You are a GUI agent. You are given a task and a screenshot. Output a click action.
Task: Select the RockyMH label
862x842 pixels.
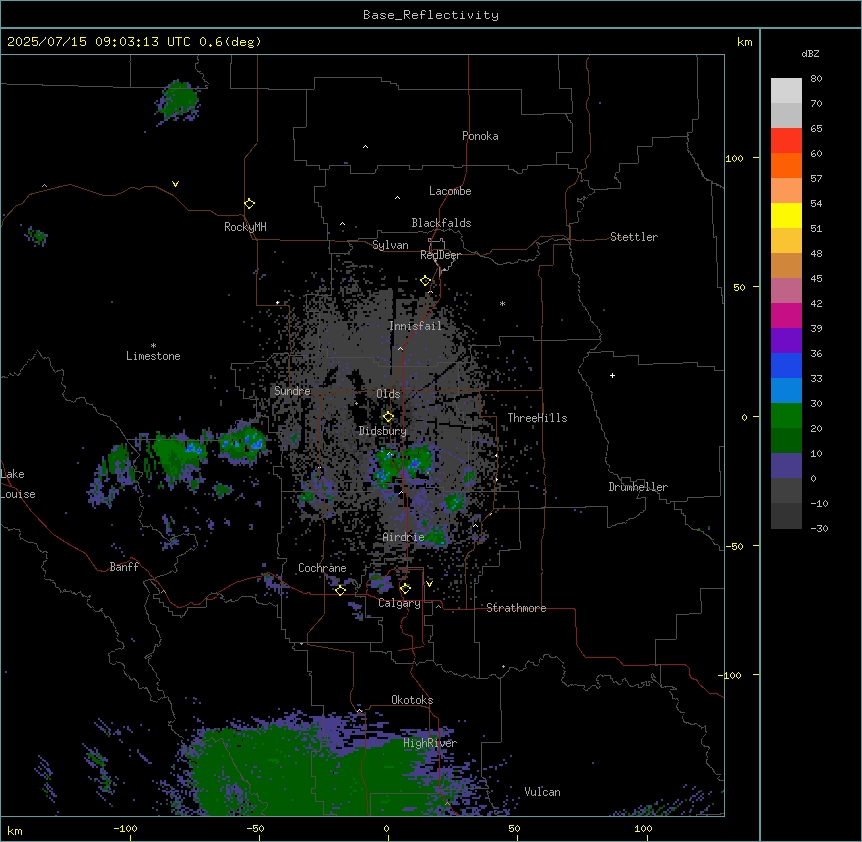(x=245, y=227)
